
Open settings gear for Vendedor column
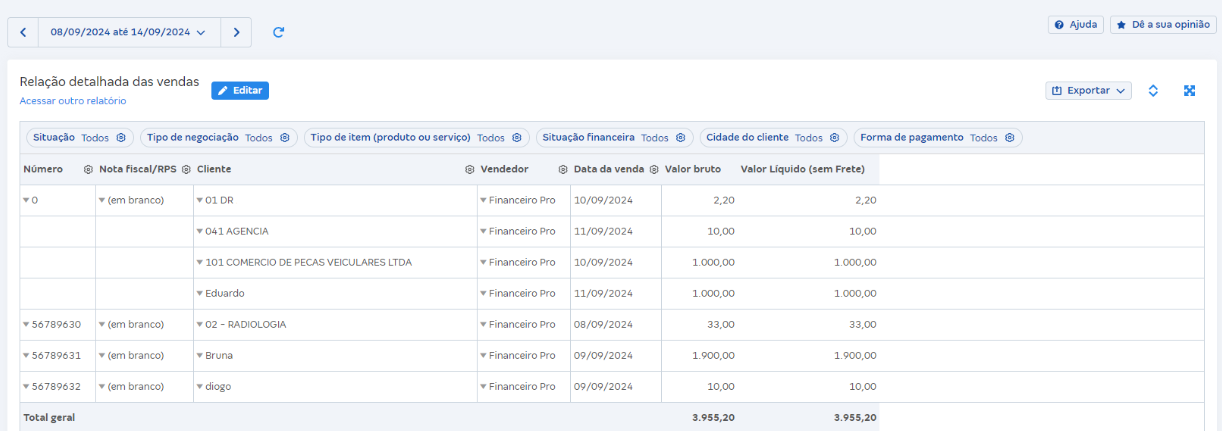coord(563,170)
